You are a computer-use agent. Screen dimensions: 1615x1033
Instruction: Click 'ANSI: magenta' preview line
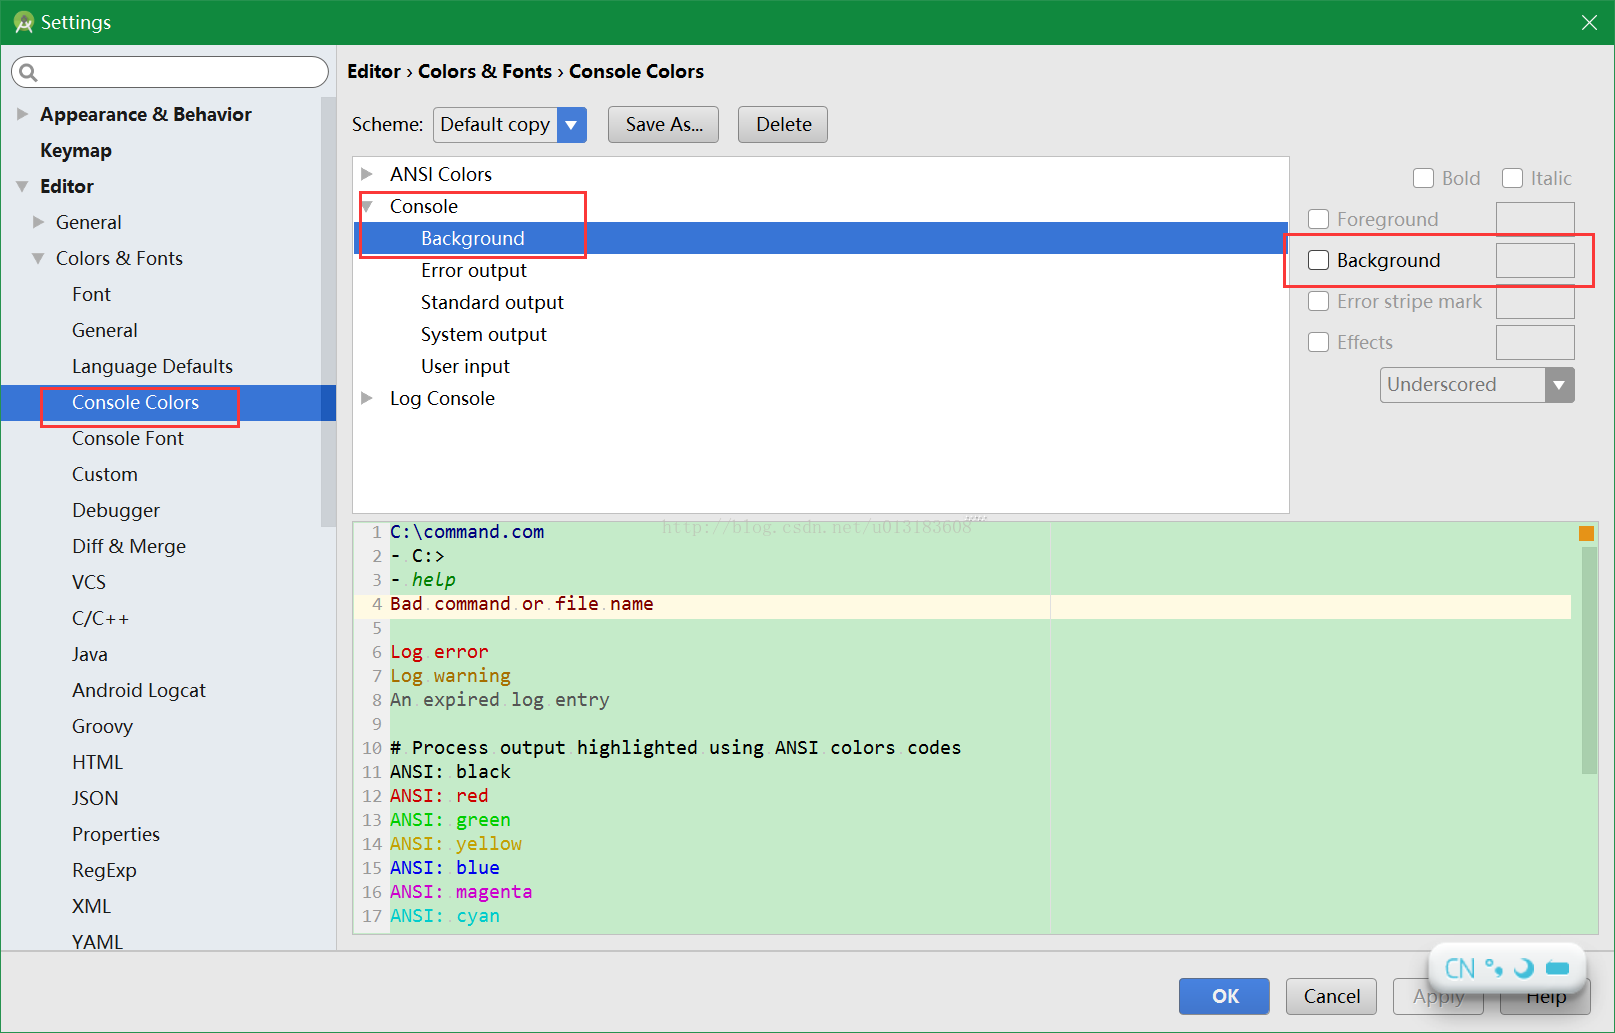(461, 892)
